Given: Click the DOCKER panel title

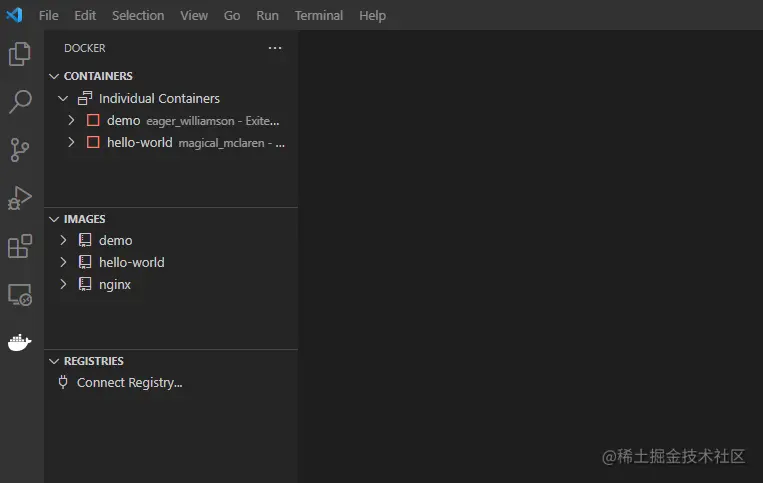Looking at the screenshot, I should point(85,48).
